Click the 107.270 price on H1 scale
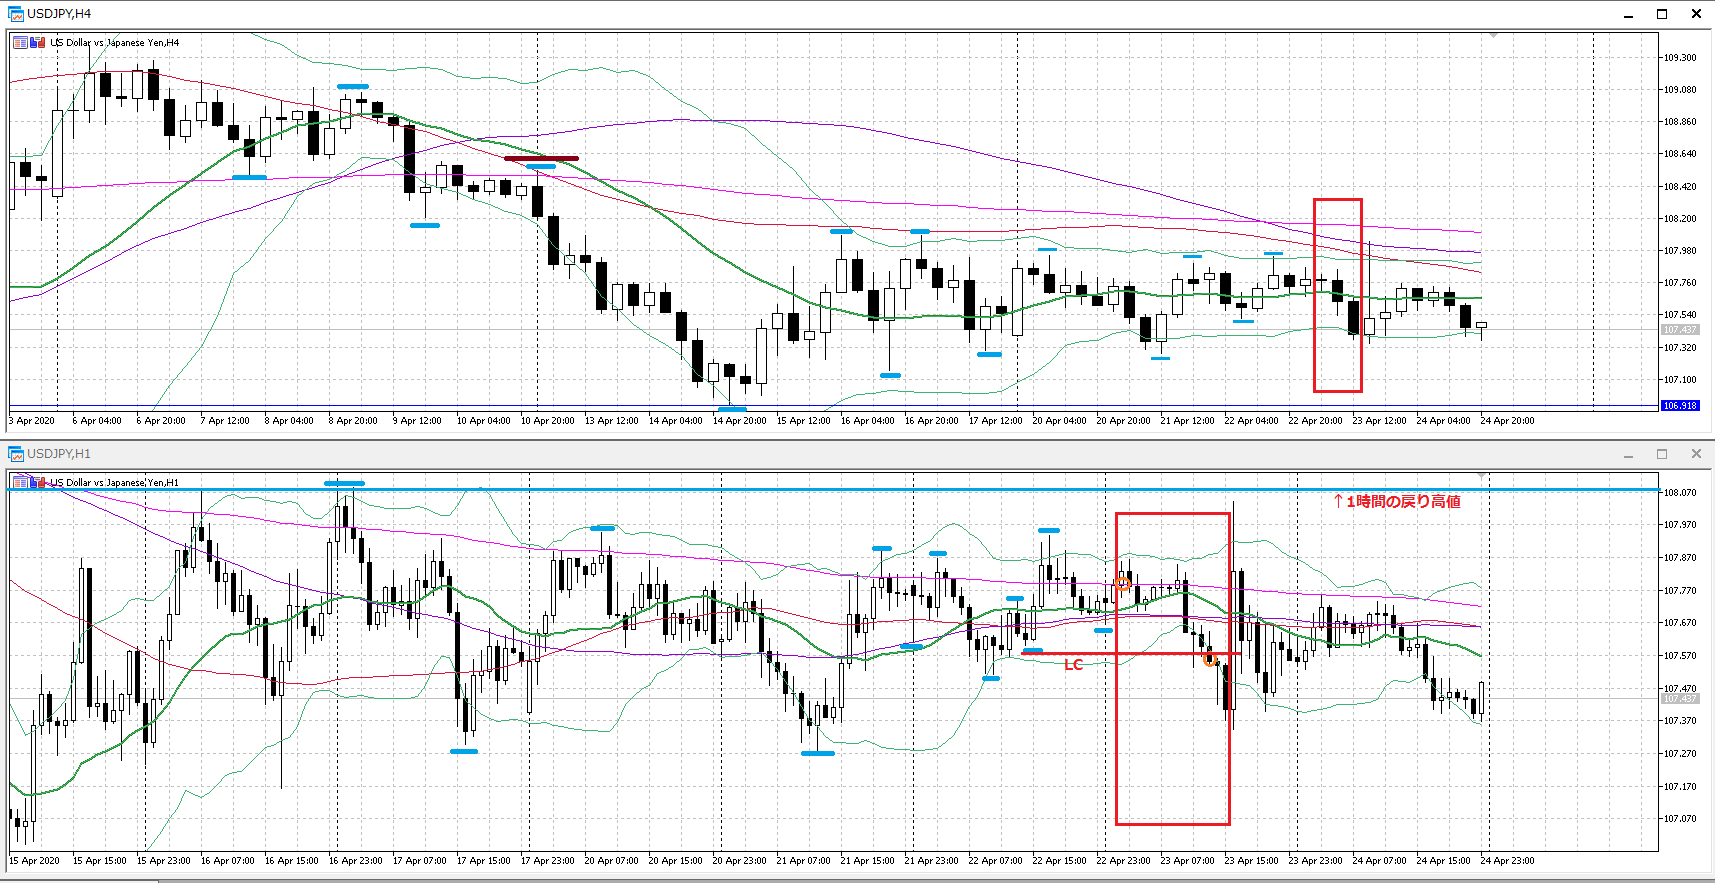 (1680, 754)
